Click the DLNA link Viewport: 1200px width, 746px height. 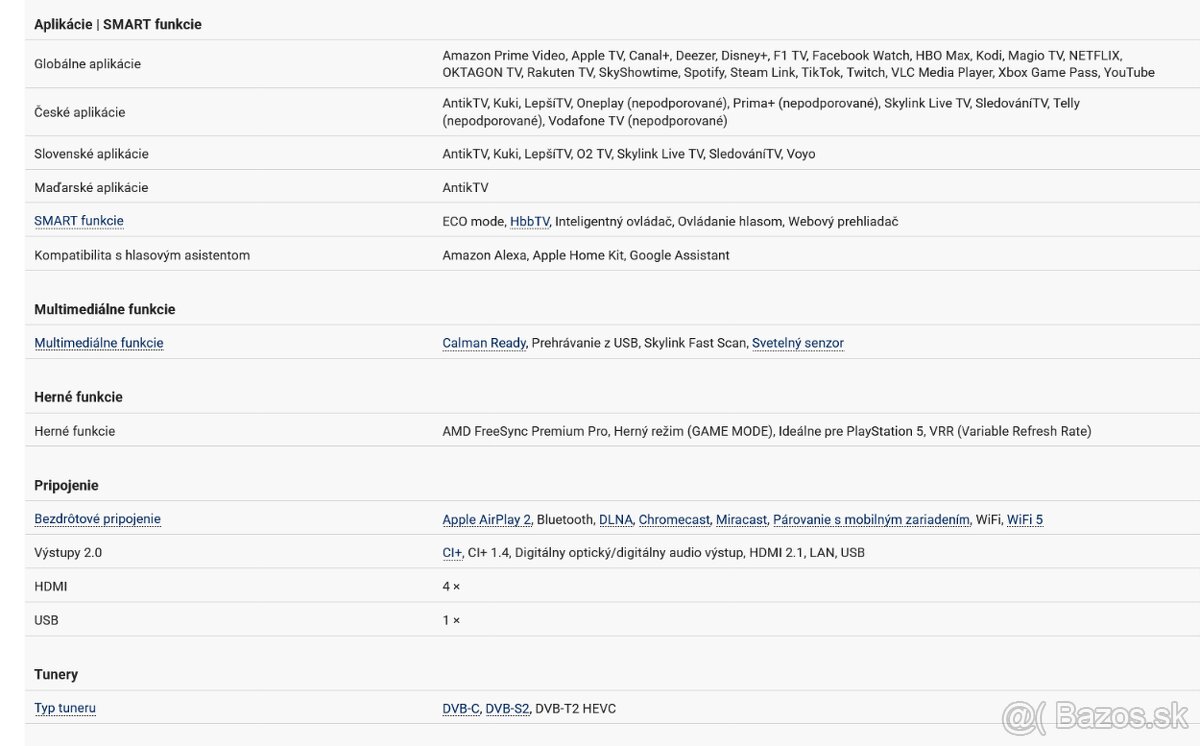point(615,520)
